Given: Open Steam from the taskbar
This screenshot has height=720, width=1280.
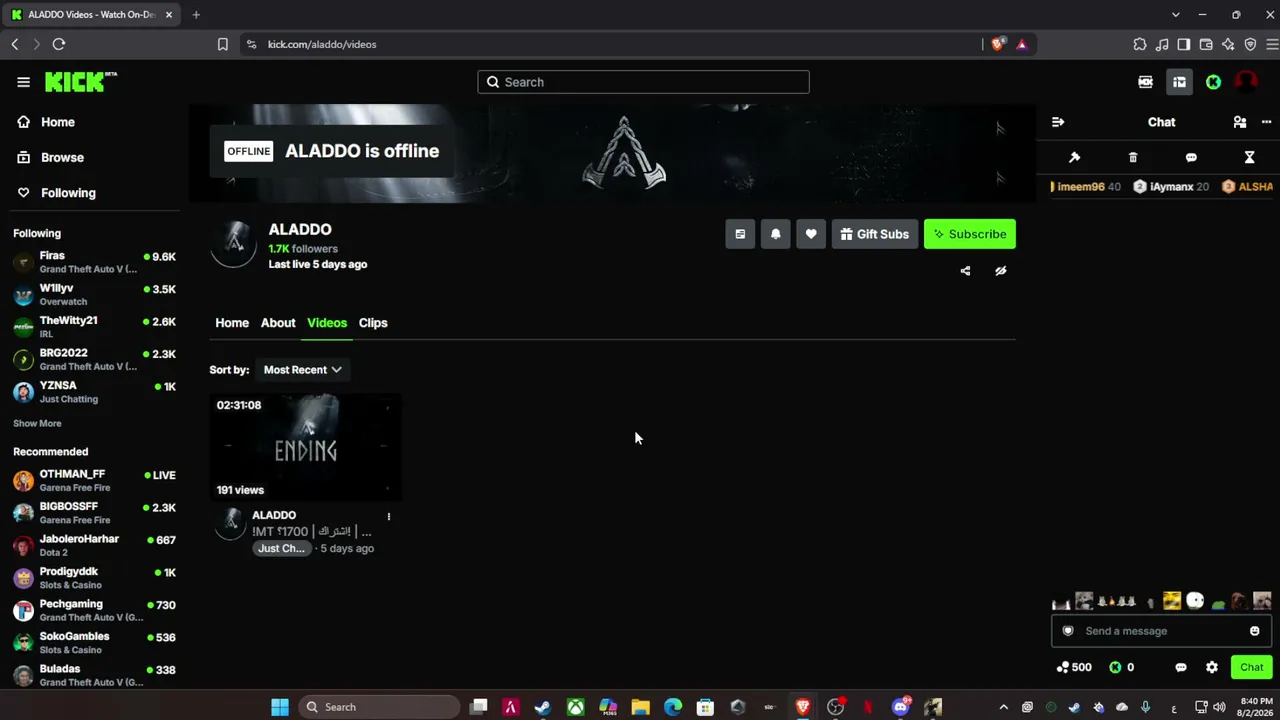Looking at the screenshot, I should 543,707.
